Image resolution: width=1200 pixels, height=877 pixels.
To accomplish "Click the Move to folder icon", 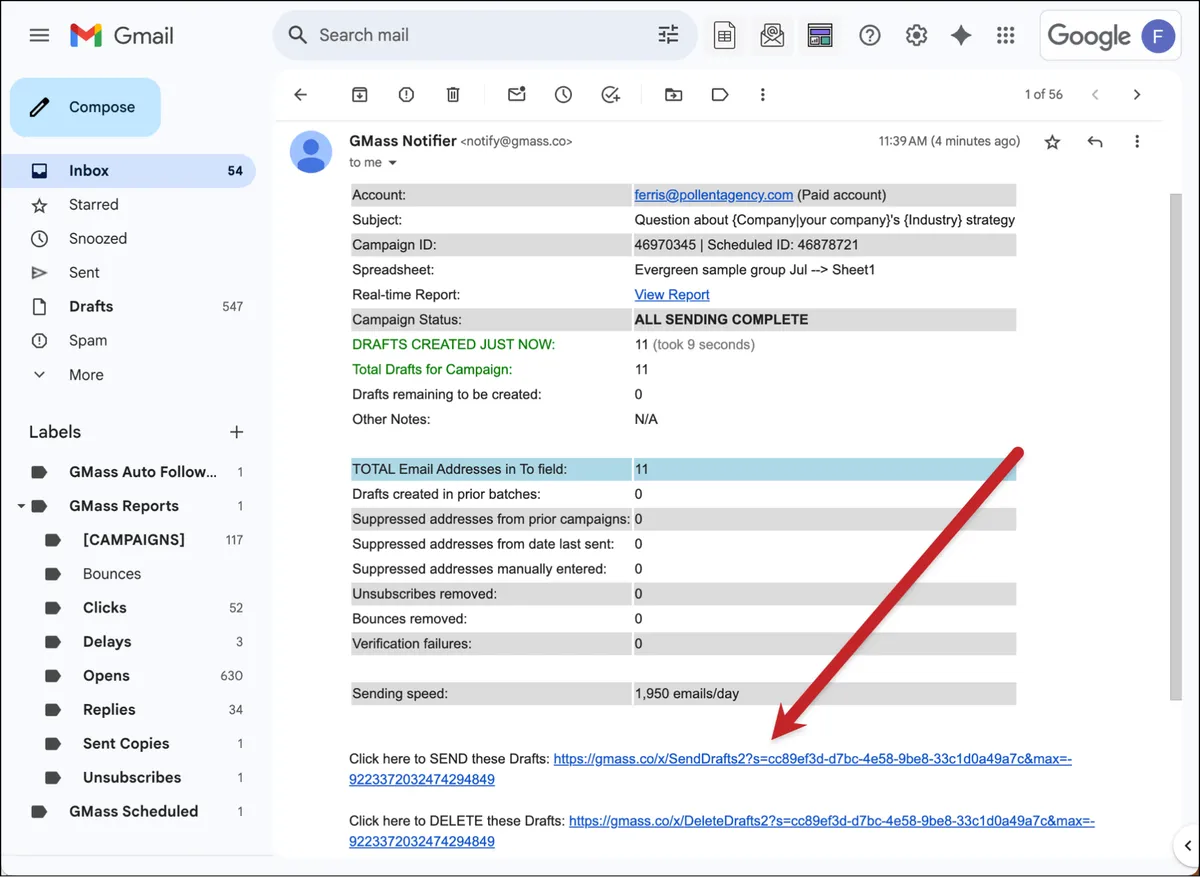I will 674,94.
